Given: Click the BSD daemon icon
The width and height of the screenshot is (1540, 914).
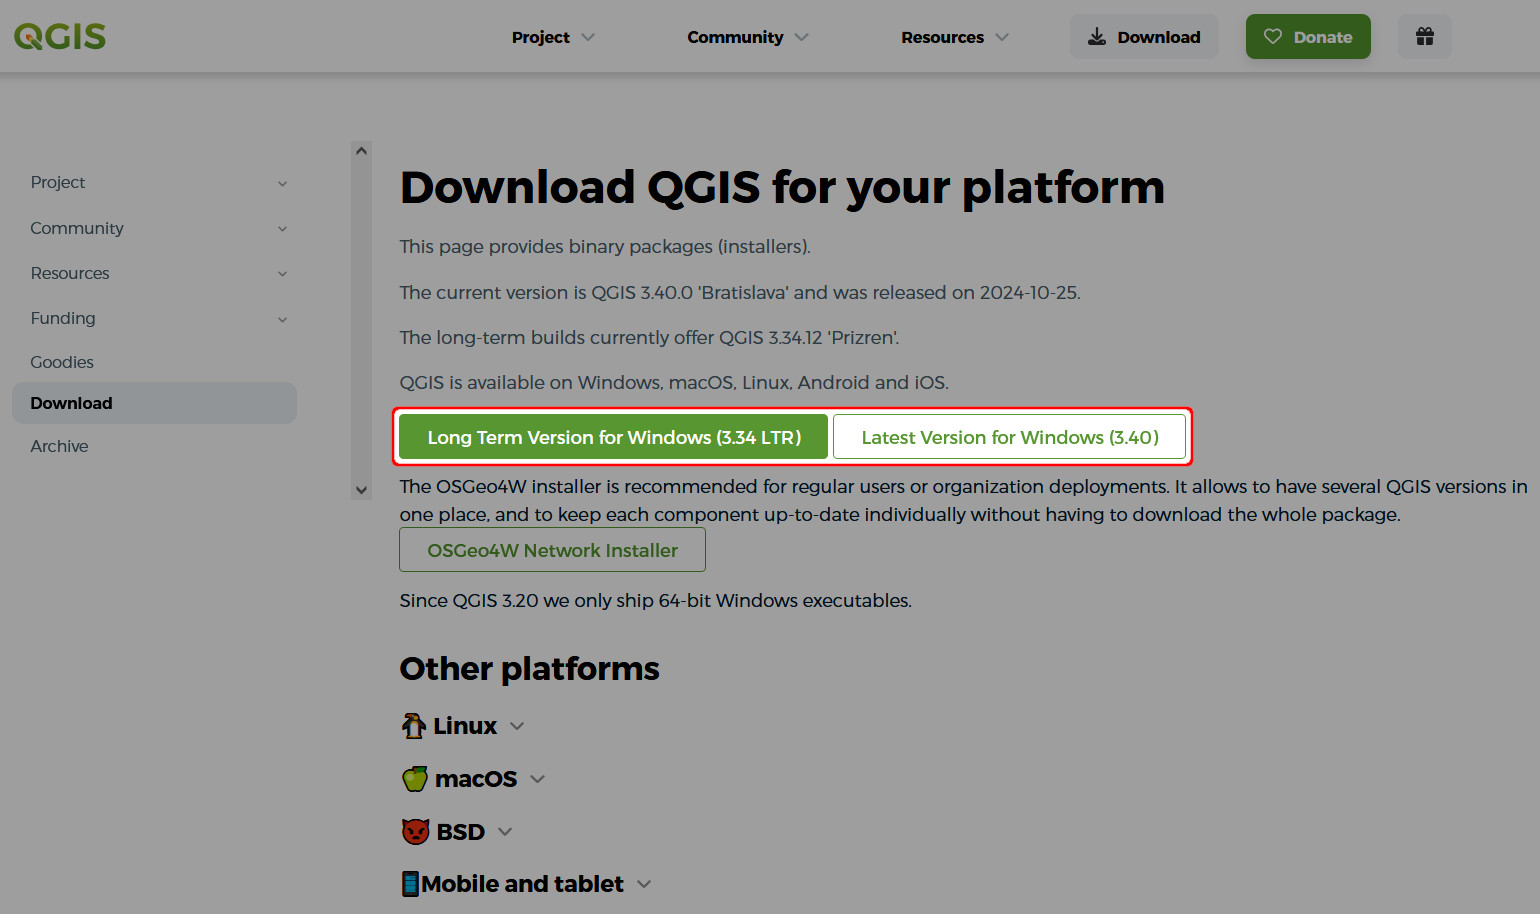Looking at the screenshot, I should point(415,832).
